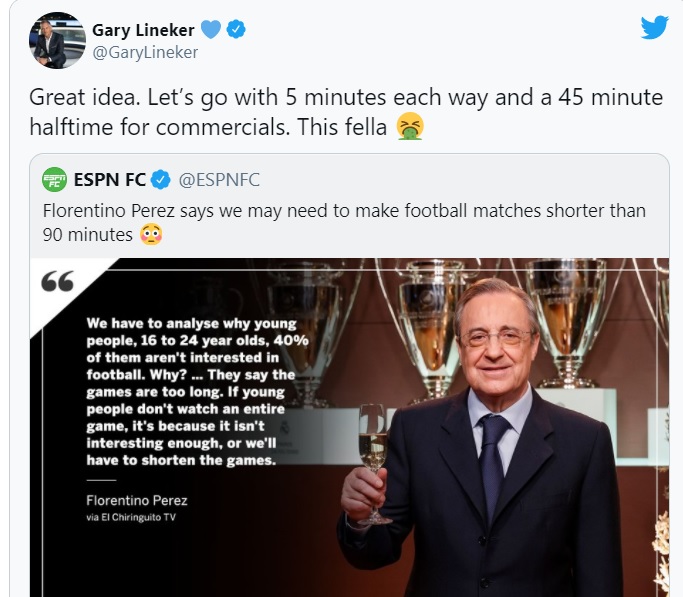Screen dimensions: 683x597
Task: Open the ESPN FC account name
Action: [110, 181]
